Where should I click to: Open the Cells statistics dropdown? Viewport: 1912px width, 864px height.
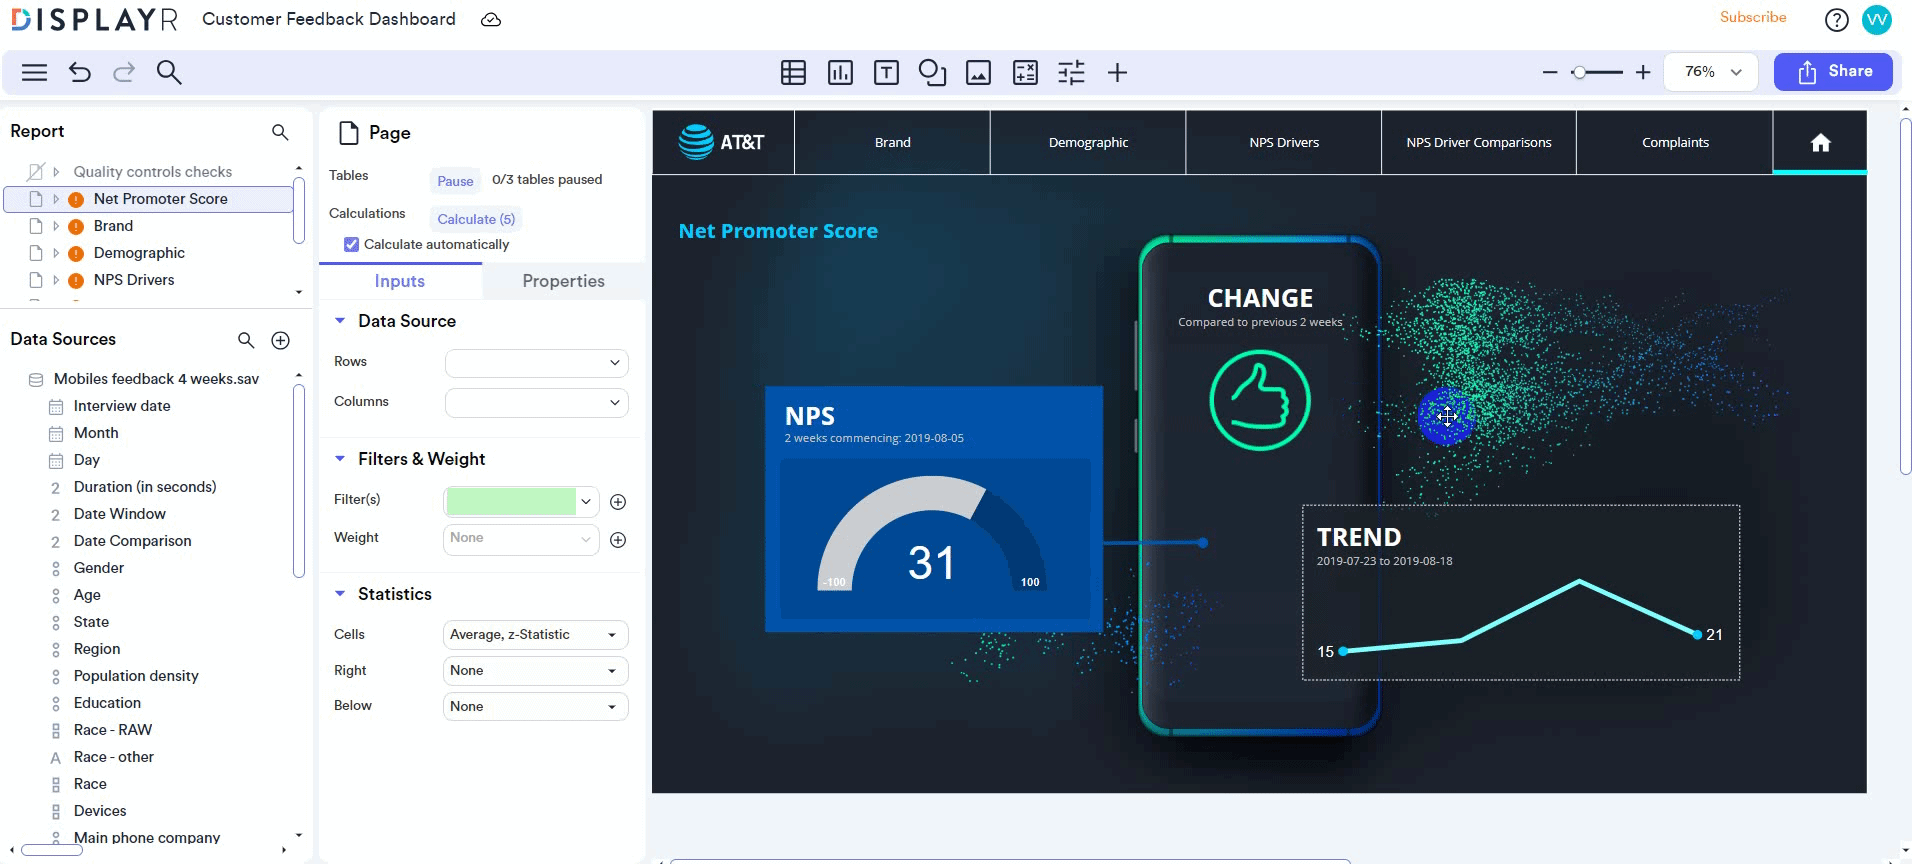click(x=536, y=635)
